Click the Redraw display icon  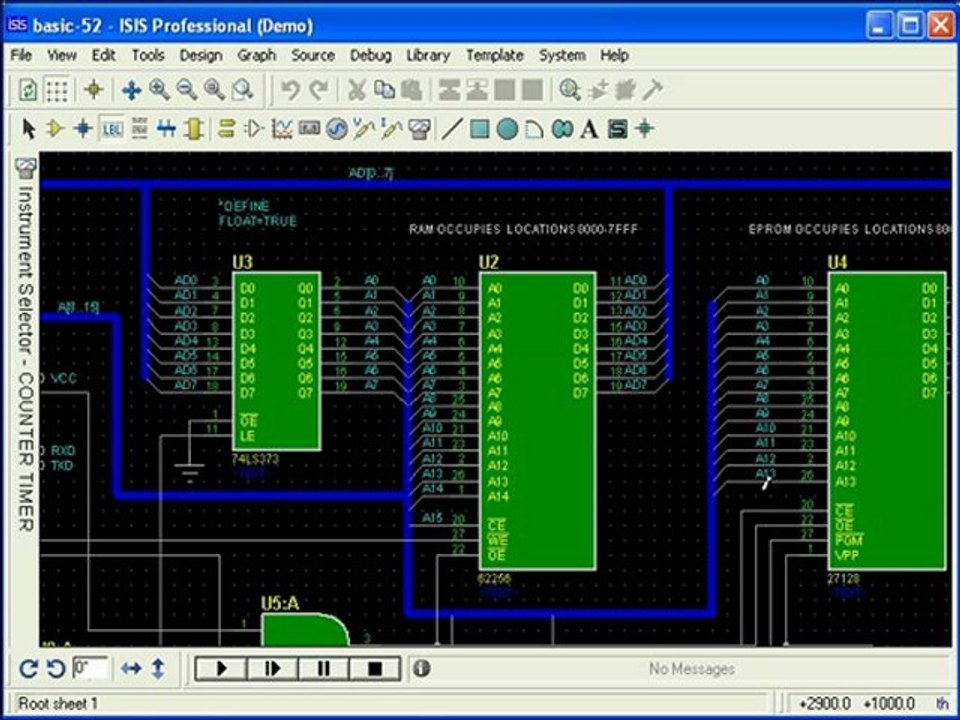click(28, 90)
